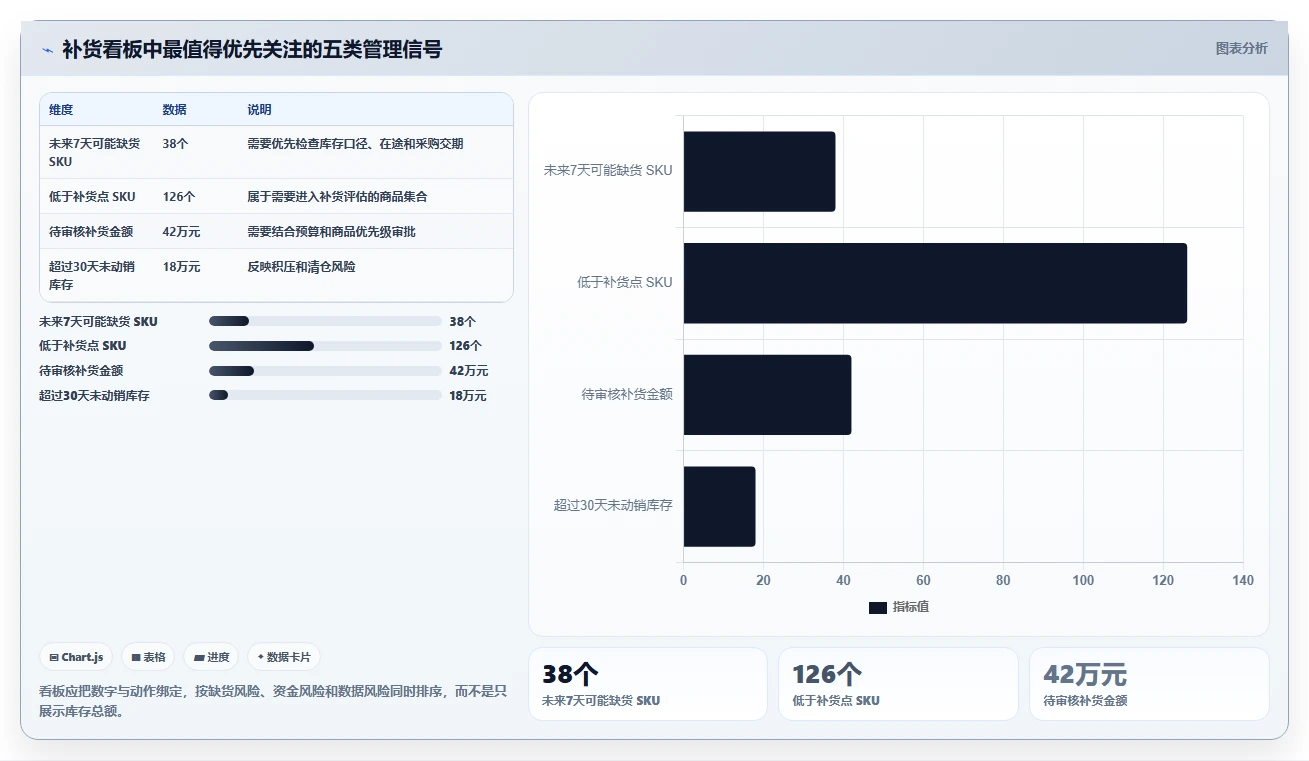Click the 待审核补货金额 progress bar
Image resolution: width=1309 pixels, height=761 pixels.
pos(325,371)
